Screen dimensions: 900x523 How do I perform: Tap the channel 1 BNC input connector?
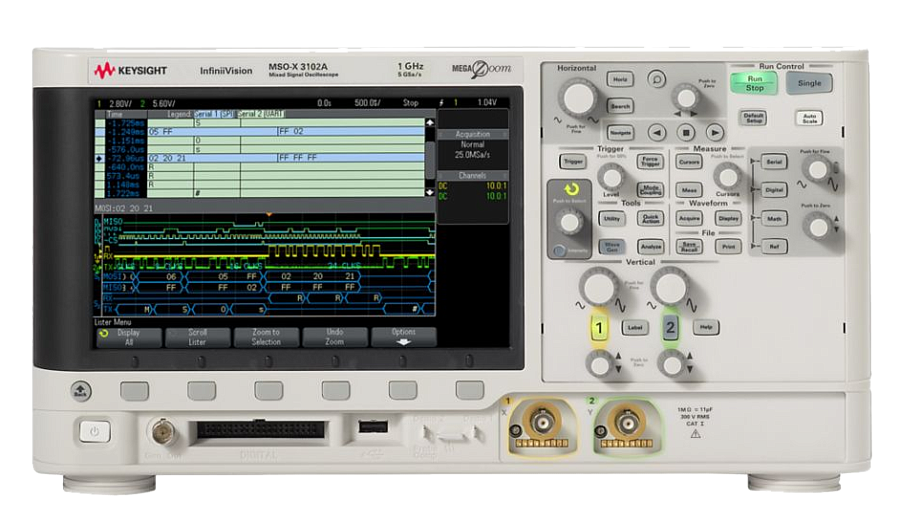[x=542, y=425]
